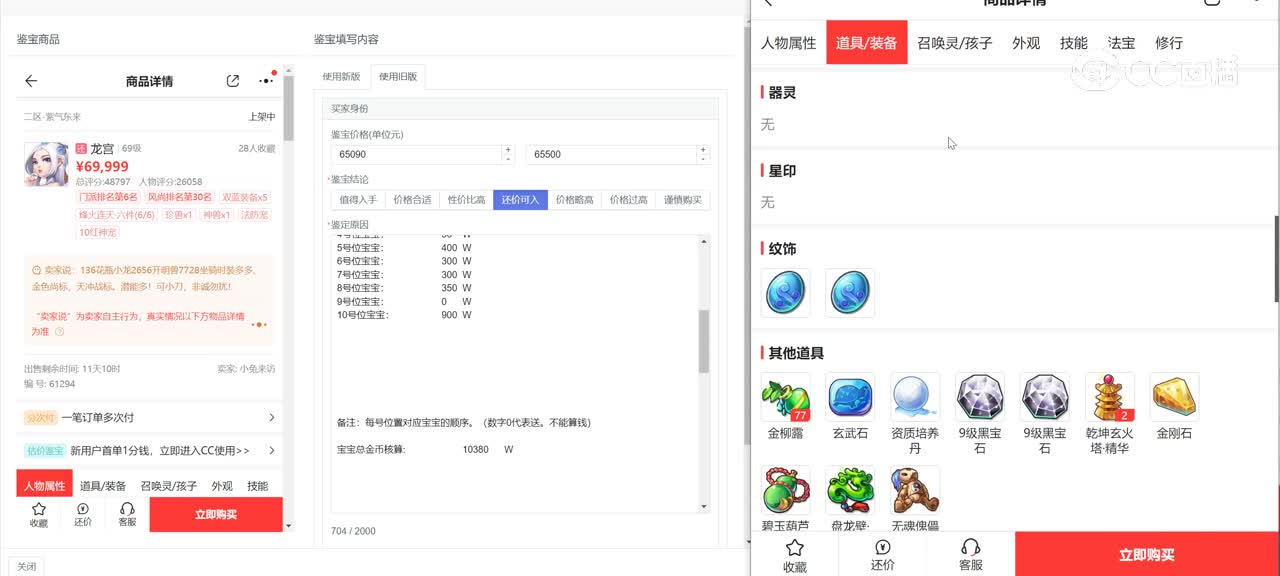Viewport: 1280px width, 576px height.
Task: Expand the 一笔订单多次付 row
Action: (x=272, y=418)
